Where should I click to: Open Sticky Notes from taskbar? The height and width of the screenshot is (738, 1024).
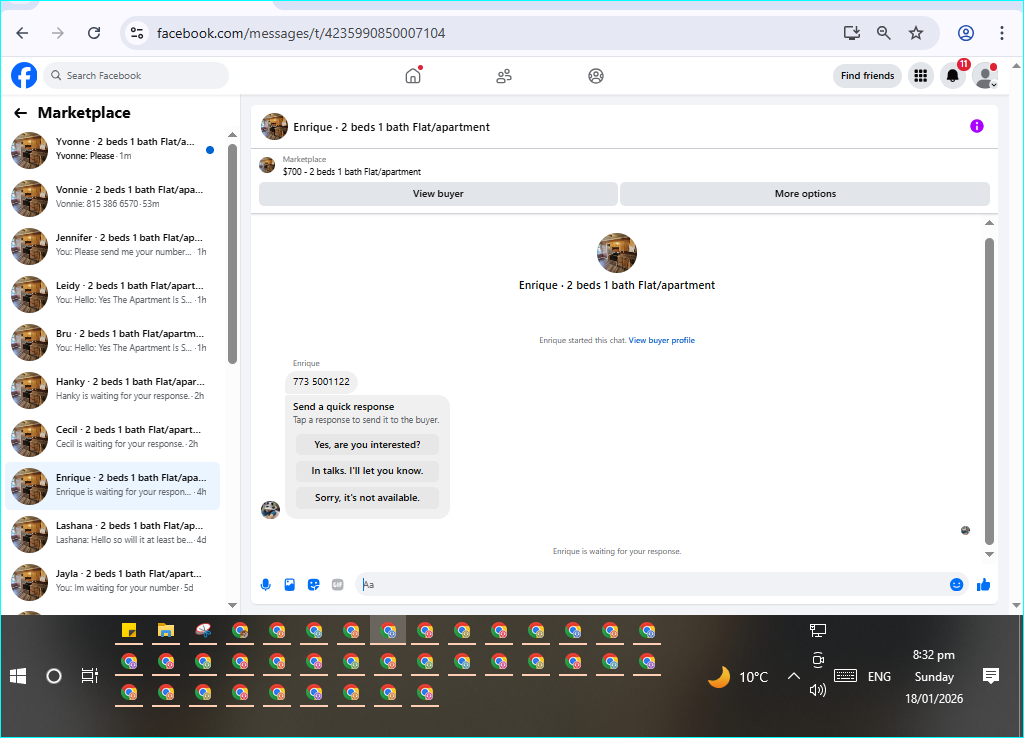click(x=129, y=630)
